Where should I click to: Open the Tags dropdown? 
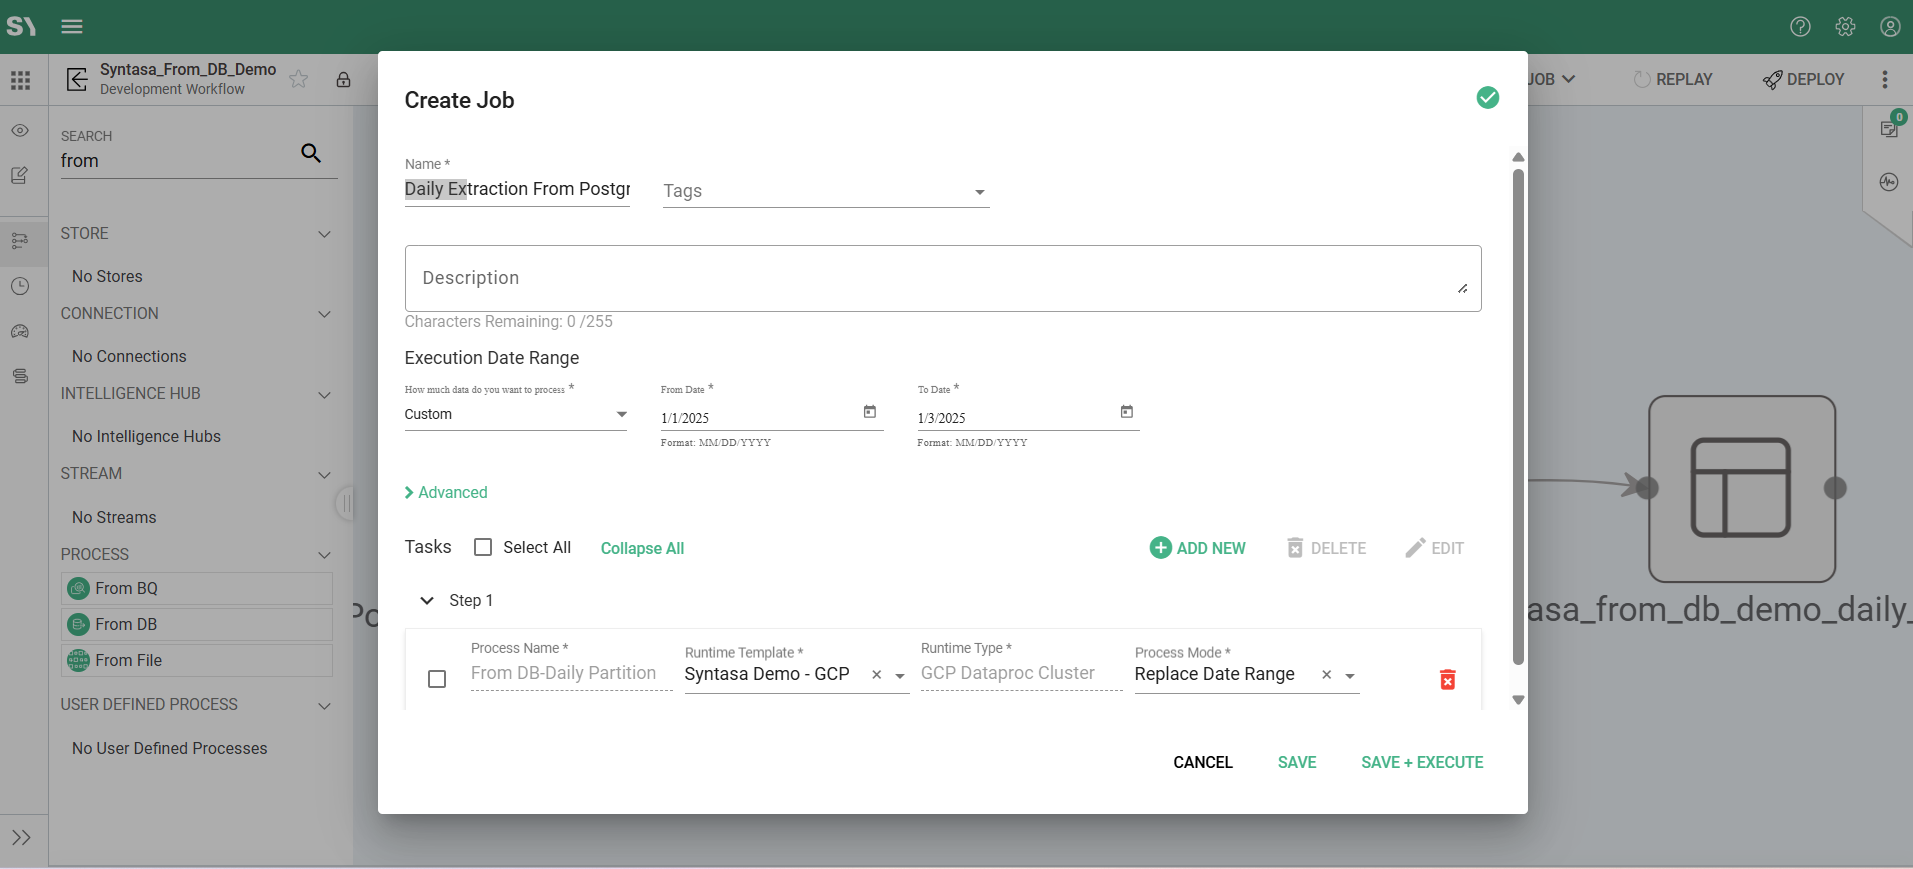click(979, 192)
